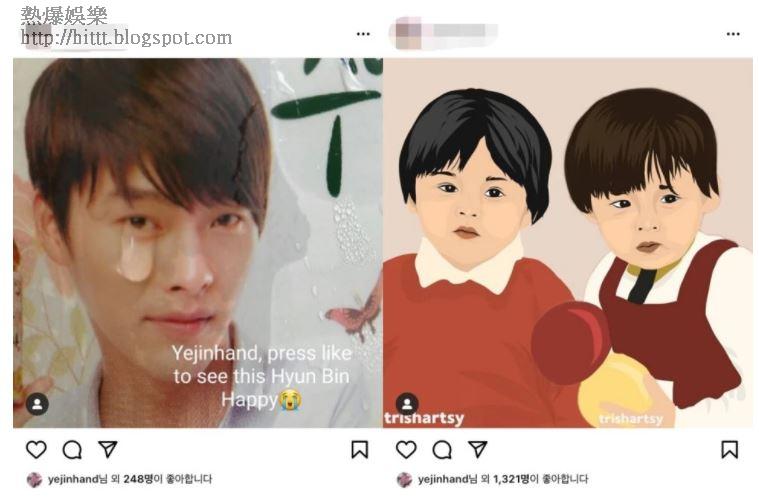Open the crying Hyun Bin photo
759x499 pixels.
point(197,243)
